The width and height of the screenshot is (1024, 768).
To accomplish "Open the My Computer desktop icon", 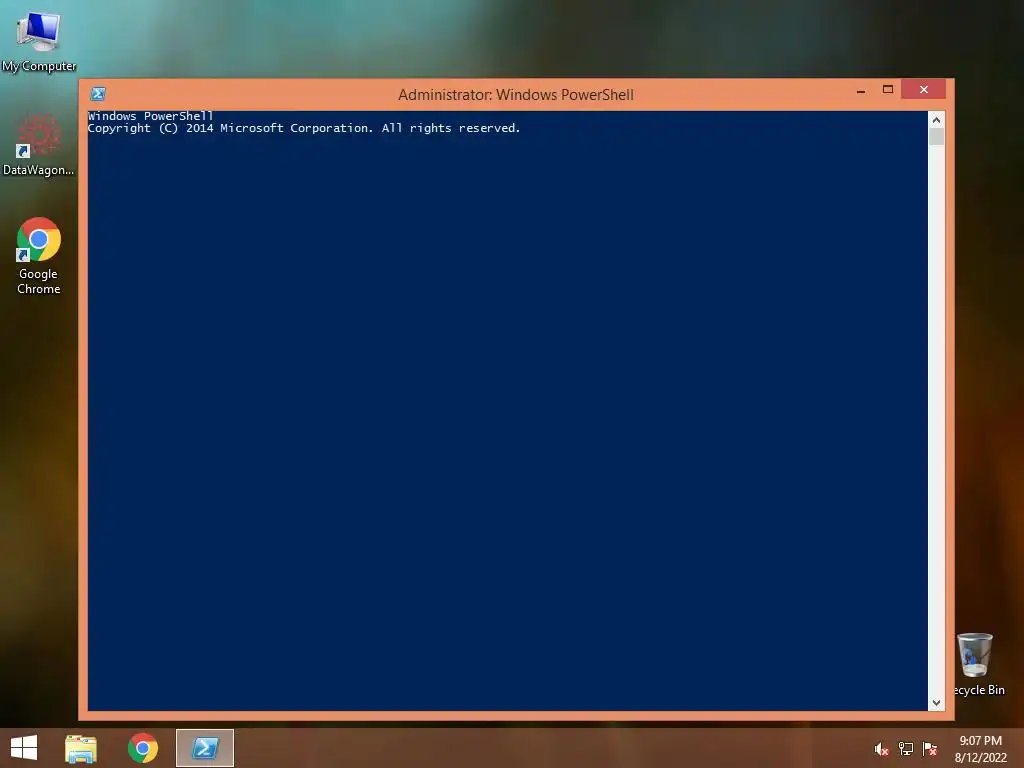I will pyautogui.click(x=39, y=42).
